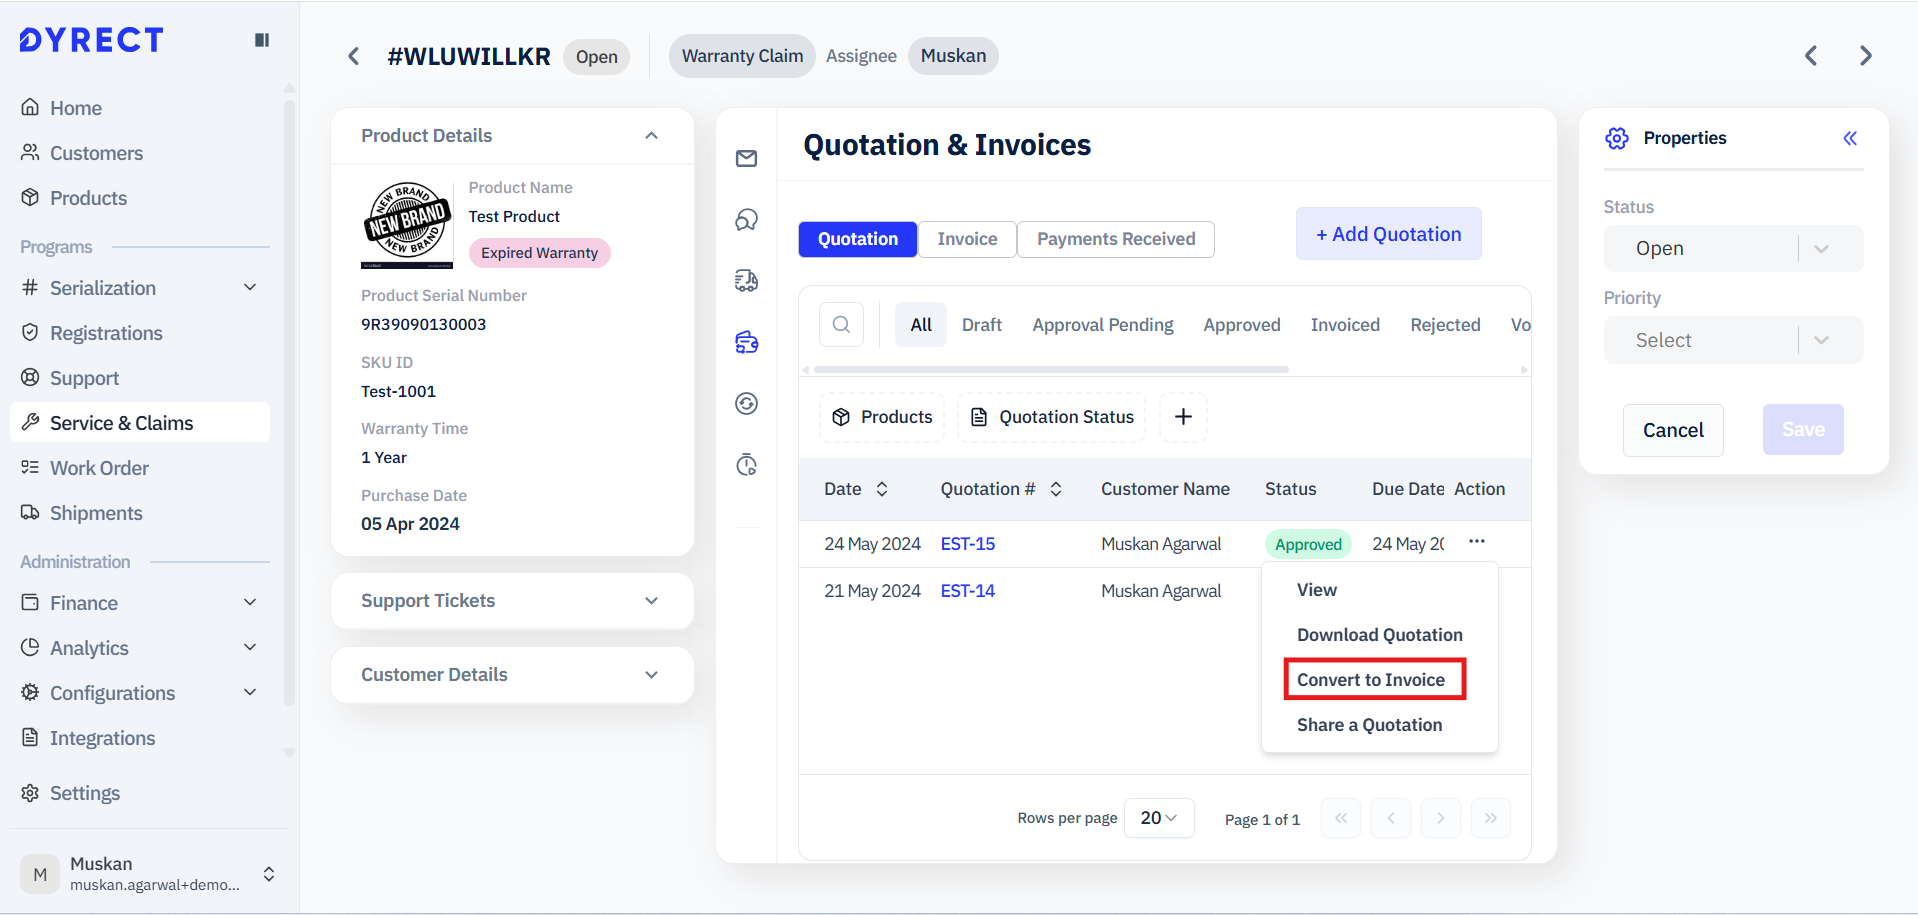Click the mail icon in vertical toolbar

pyautogui.click(x=746, y=159)
